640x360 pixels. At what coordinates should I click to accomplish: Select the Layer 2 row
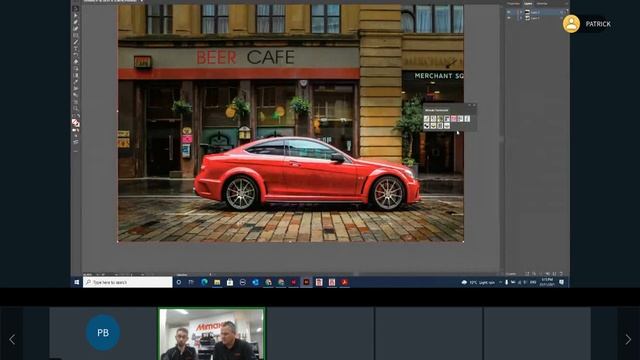click(537, 12)
